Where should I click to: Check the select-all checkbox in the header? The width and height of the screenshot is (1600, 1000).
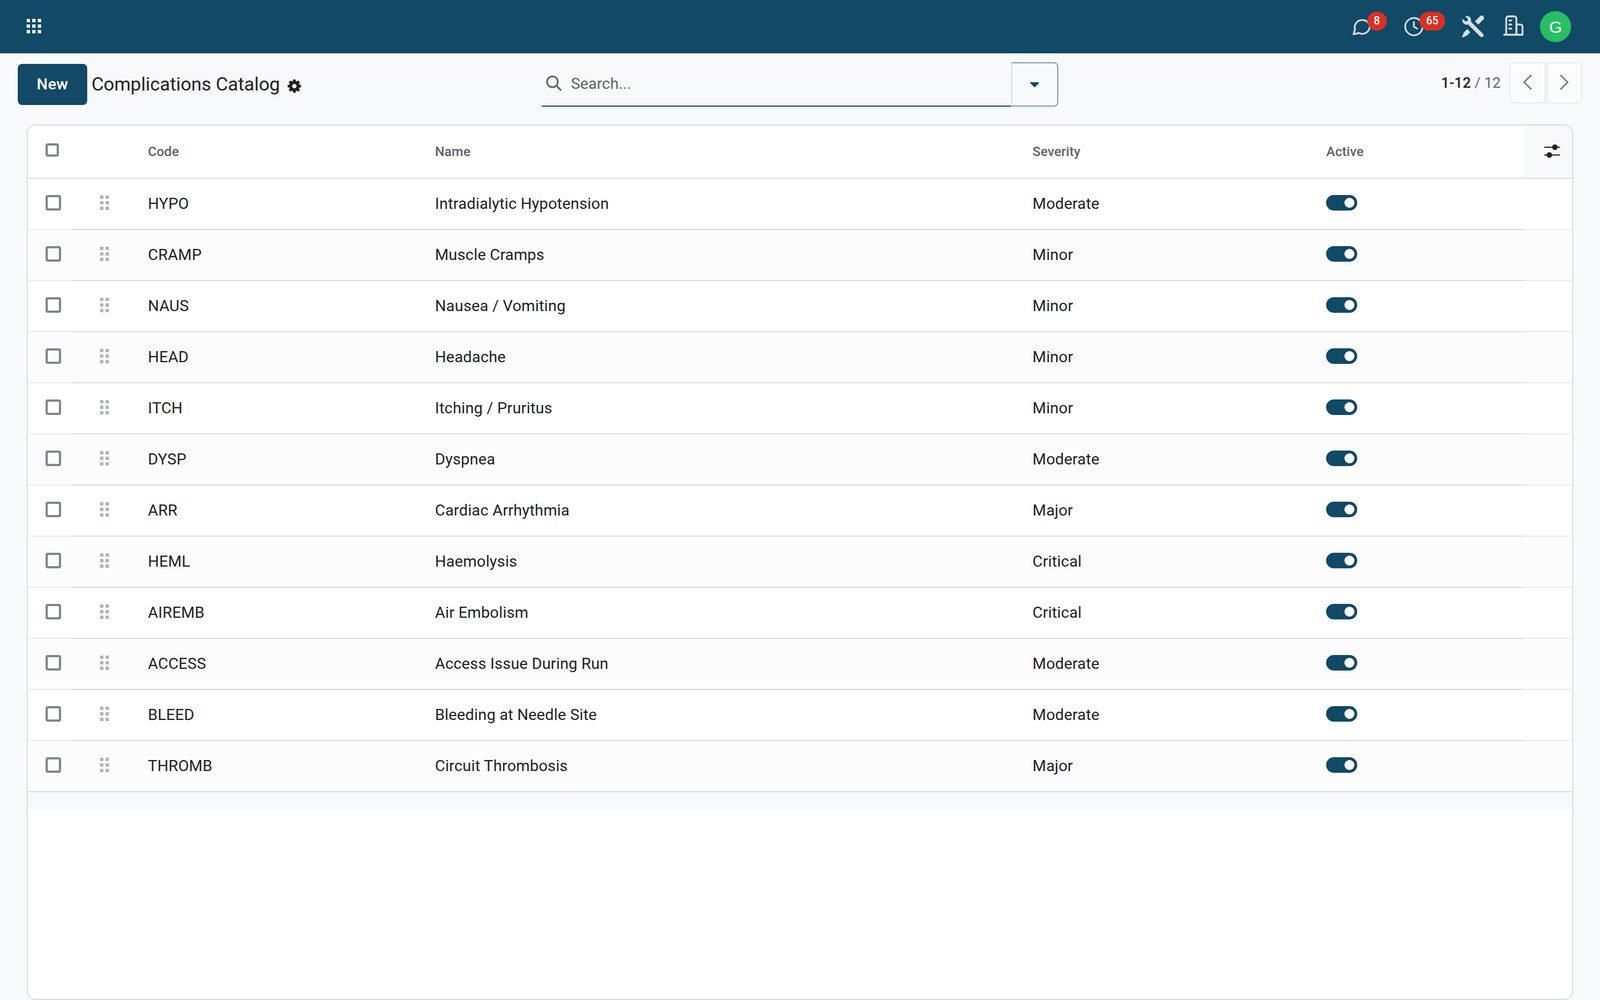[x=52, y=150]
